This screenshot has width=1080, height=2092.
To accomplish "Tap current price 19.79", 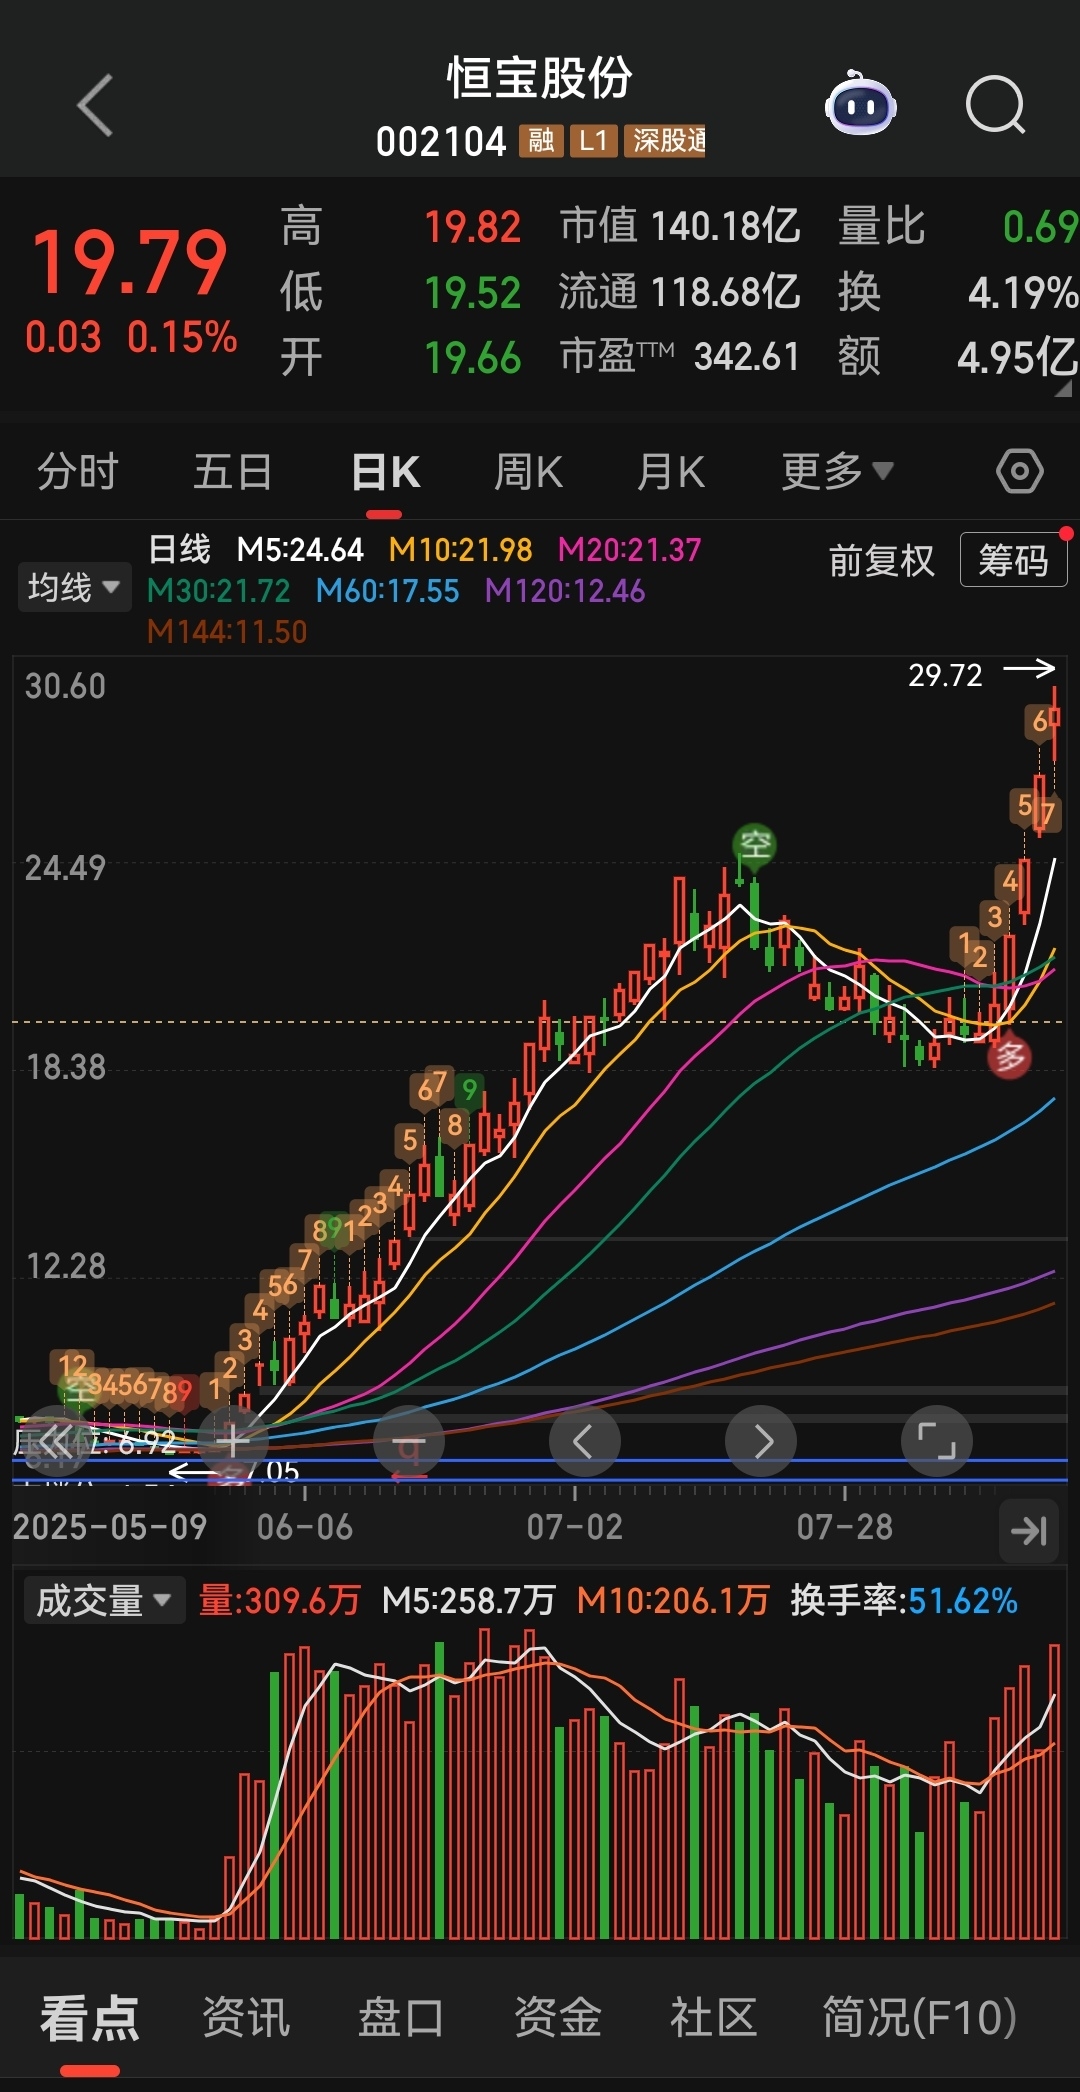I will click(x=130, y=262).
